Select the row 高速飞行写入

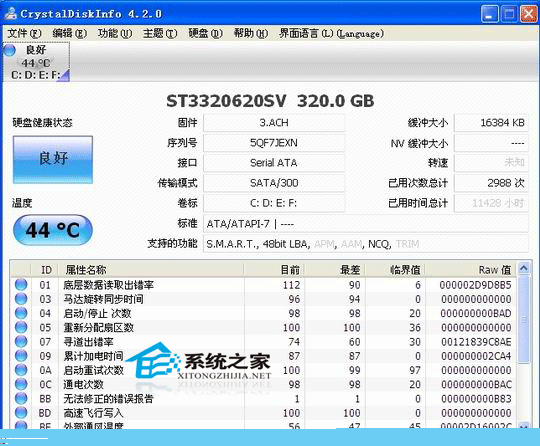[x=263, y=413]
